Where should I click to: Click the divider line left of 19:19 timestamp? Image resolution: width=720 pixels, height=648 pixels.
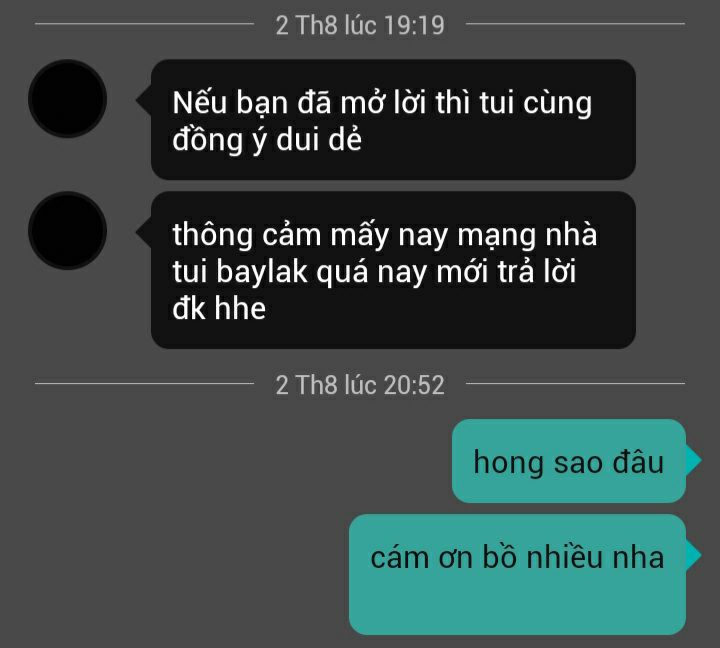[x=144, y=23]
